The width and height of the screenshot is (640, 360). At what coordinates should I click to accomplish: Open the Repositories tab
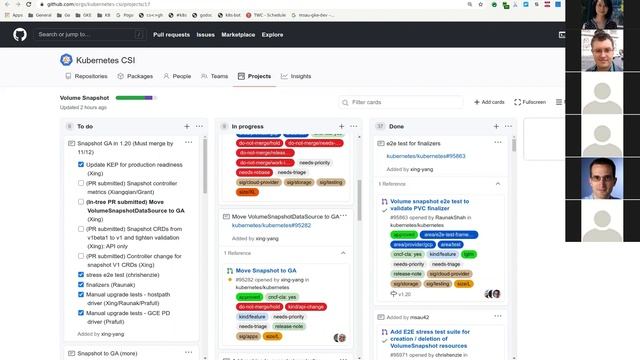(x=86, y=76)
